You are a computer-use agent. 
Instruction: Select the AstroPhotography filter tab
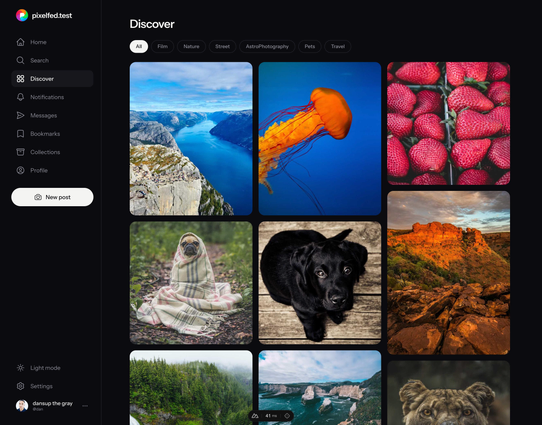267,47
